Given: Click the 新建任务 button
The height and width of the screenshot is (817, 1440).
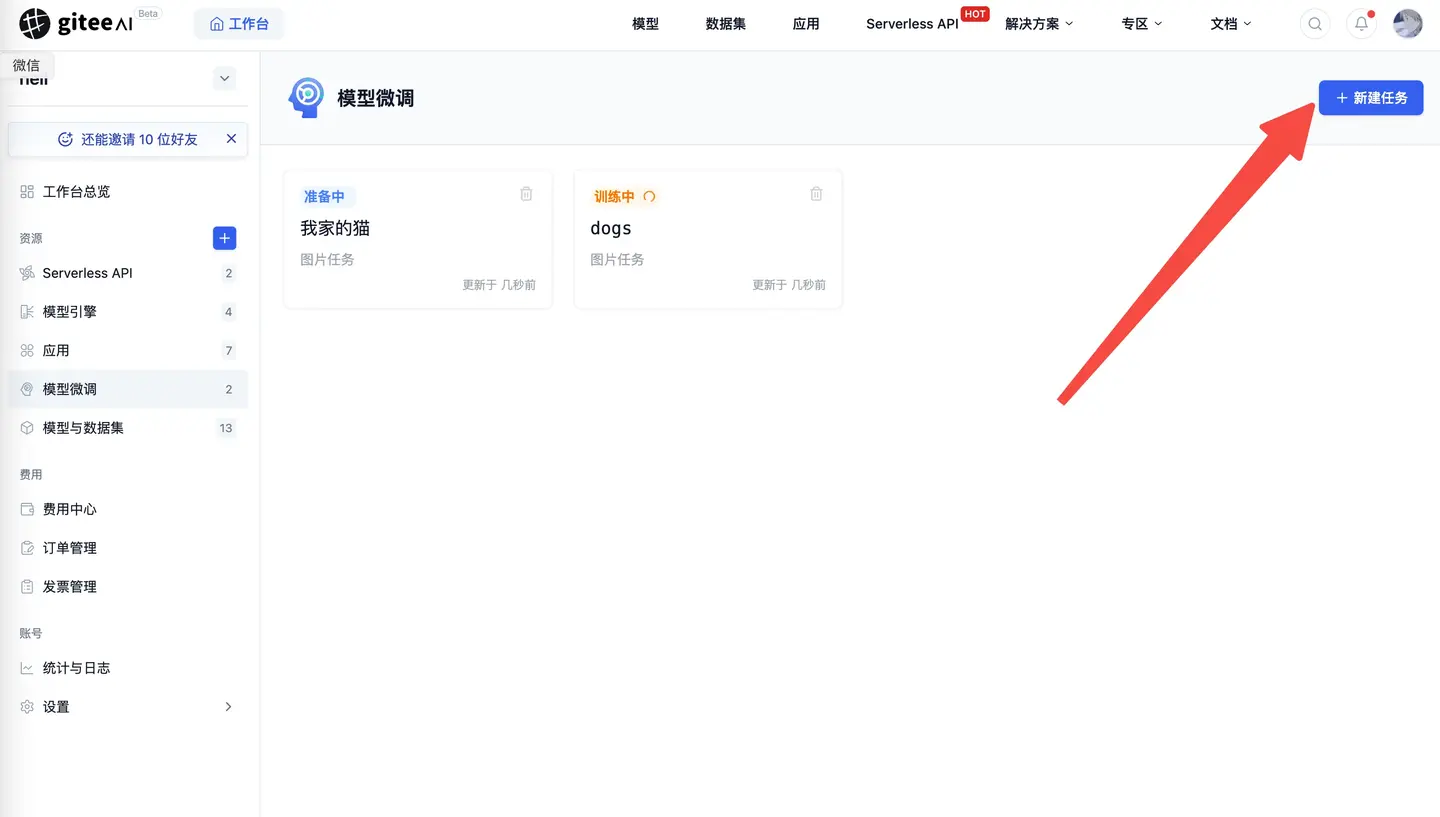Looking at the screenshot, I should (1371, 97).
